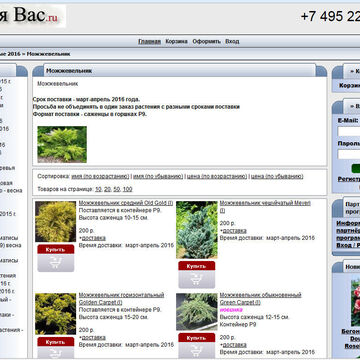Click the pink новинка label
Viewport: 360px width, 360px height.
(231, 310)
